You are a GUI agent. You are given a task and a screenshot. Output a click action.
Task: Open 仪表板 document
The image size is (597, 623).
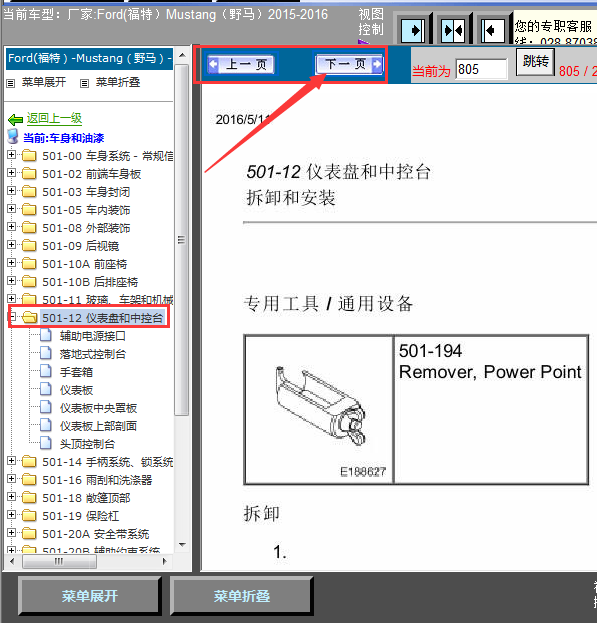pos(76,390)
